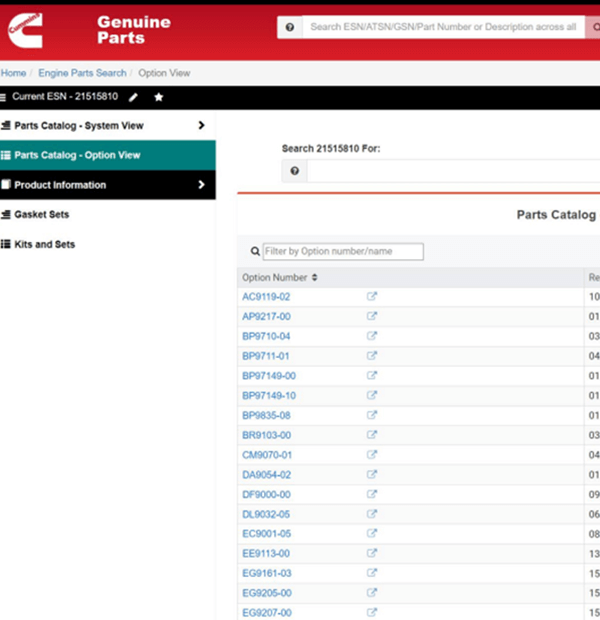
Task: Open BP97149-10 external link icon
Action: (372, 395)
